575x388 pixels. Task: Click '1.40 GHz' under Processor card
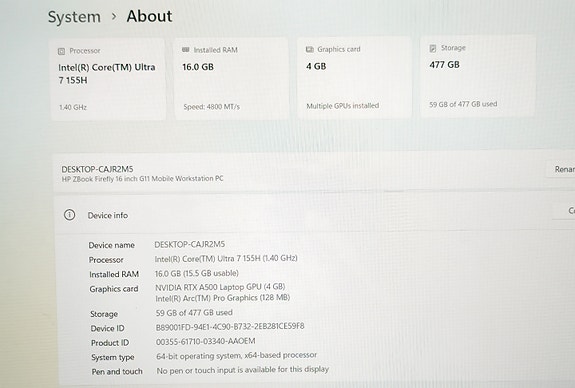(73, 107)
